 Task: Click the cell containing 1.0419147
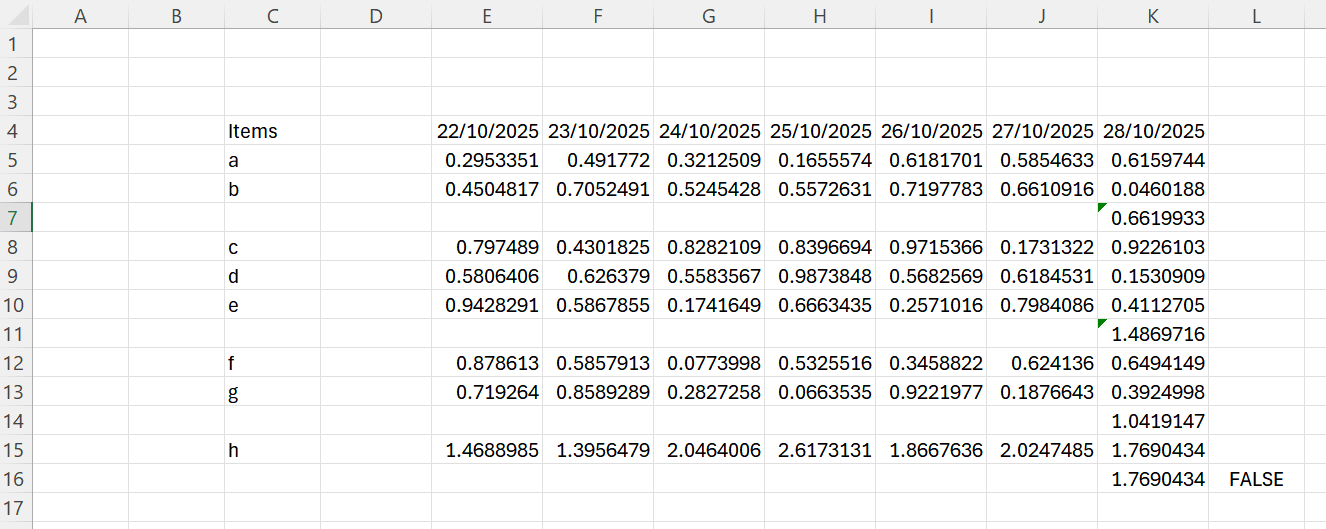(x=1153, y=422)
